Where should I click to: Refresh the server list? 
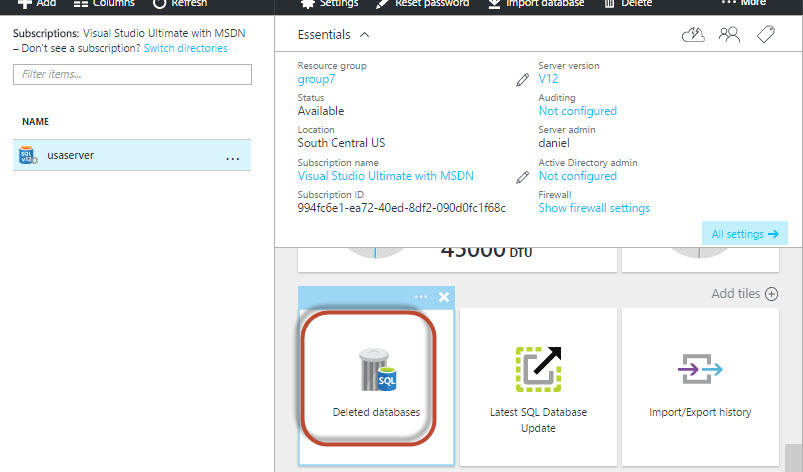pyautogui.click(x=180, y=4)
